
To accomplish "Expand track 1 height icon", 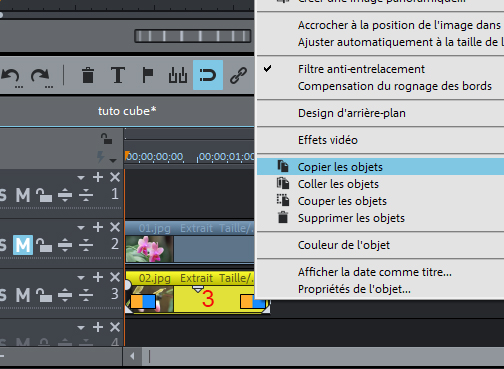I will [x=65, y=195].
